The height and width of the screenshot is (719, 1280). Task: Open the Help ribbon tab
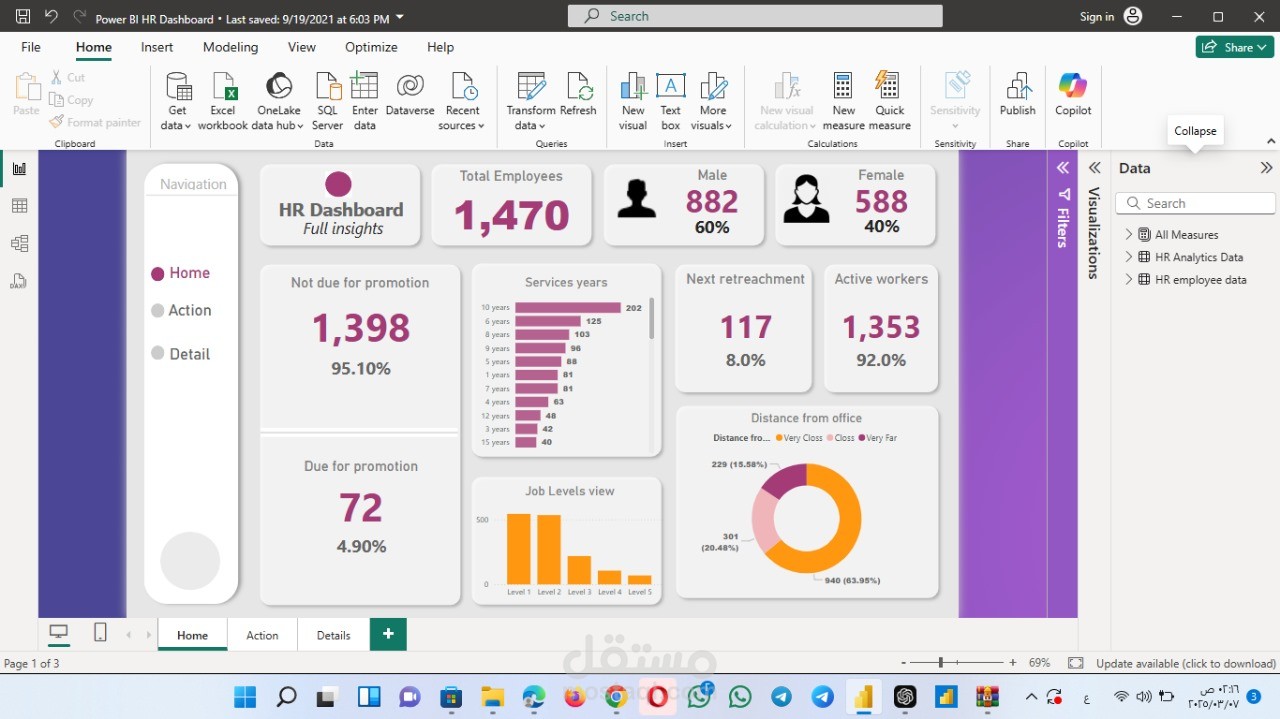(x=440, y=47)
